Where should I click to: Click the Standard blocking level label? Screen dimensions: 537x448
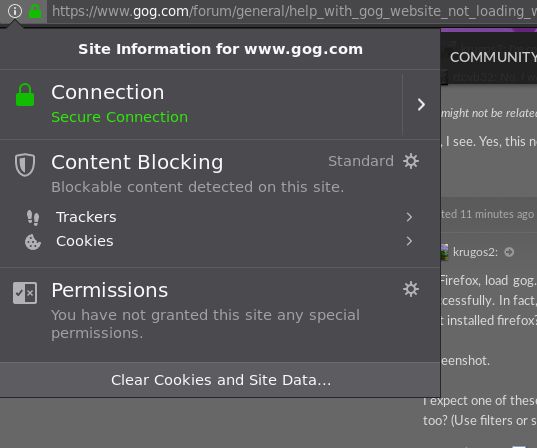pyautogui.click(x=361, y=161)
